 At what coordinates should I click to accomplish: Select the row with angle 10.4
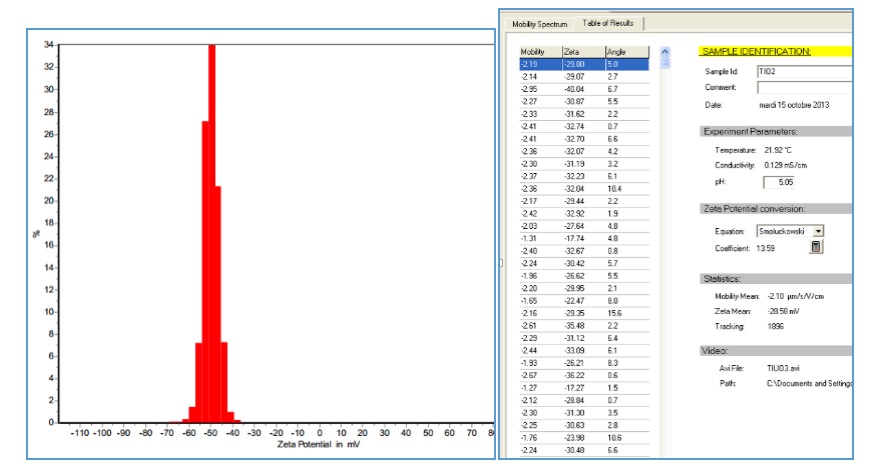[583, 188]
